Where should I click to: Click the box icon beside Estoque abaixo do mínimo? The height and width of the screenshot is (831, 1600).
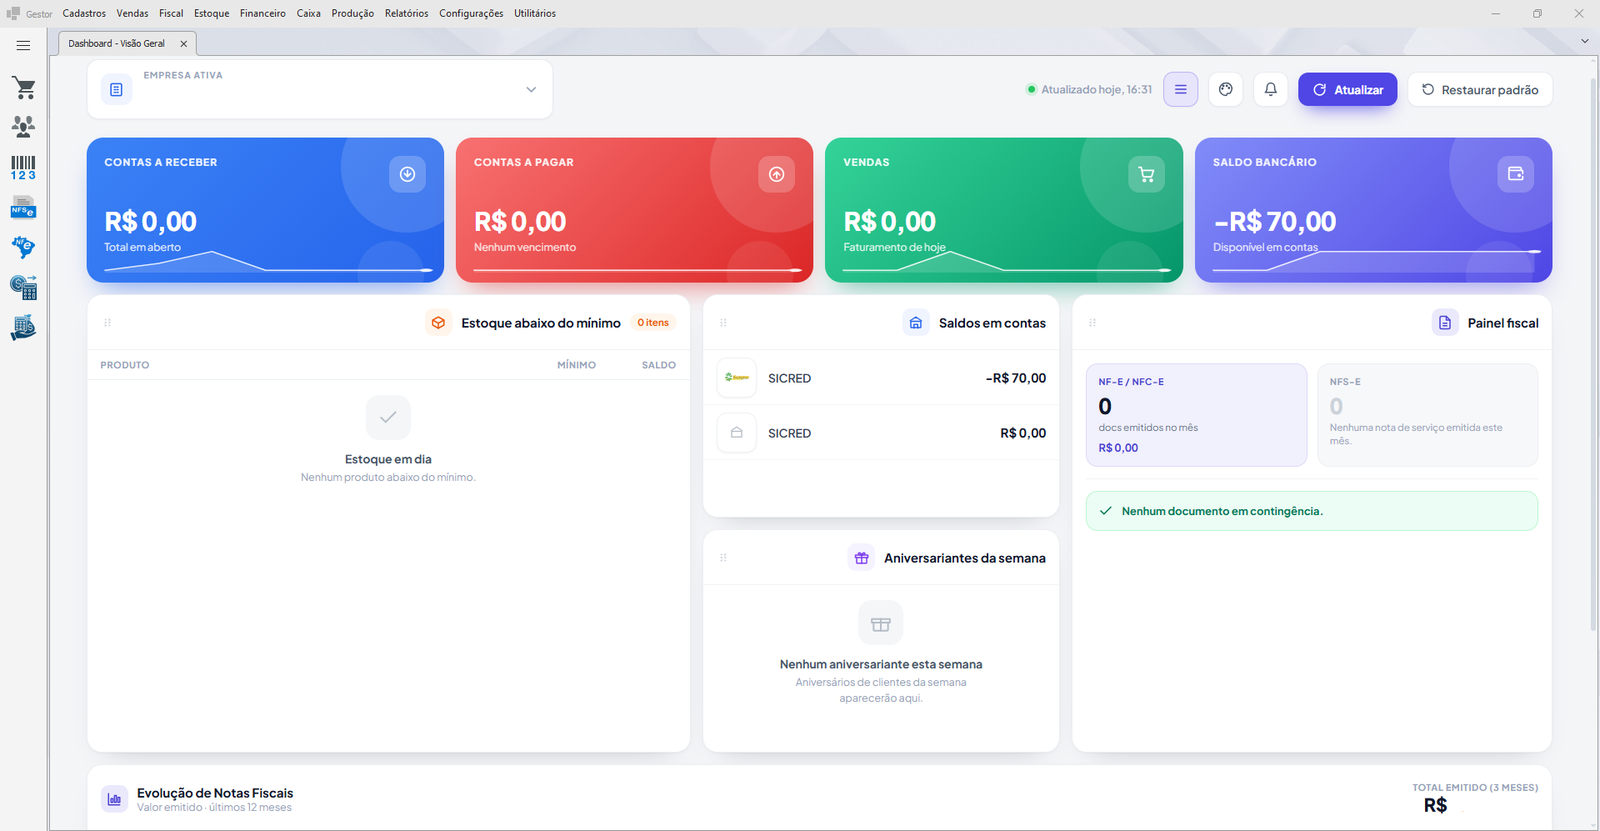[x=438, y=323]
